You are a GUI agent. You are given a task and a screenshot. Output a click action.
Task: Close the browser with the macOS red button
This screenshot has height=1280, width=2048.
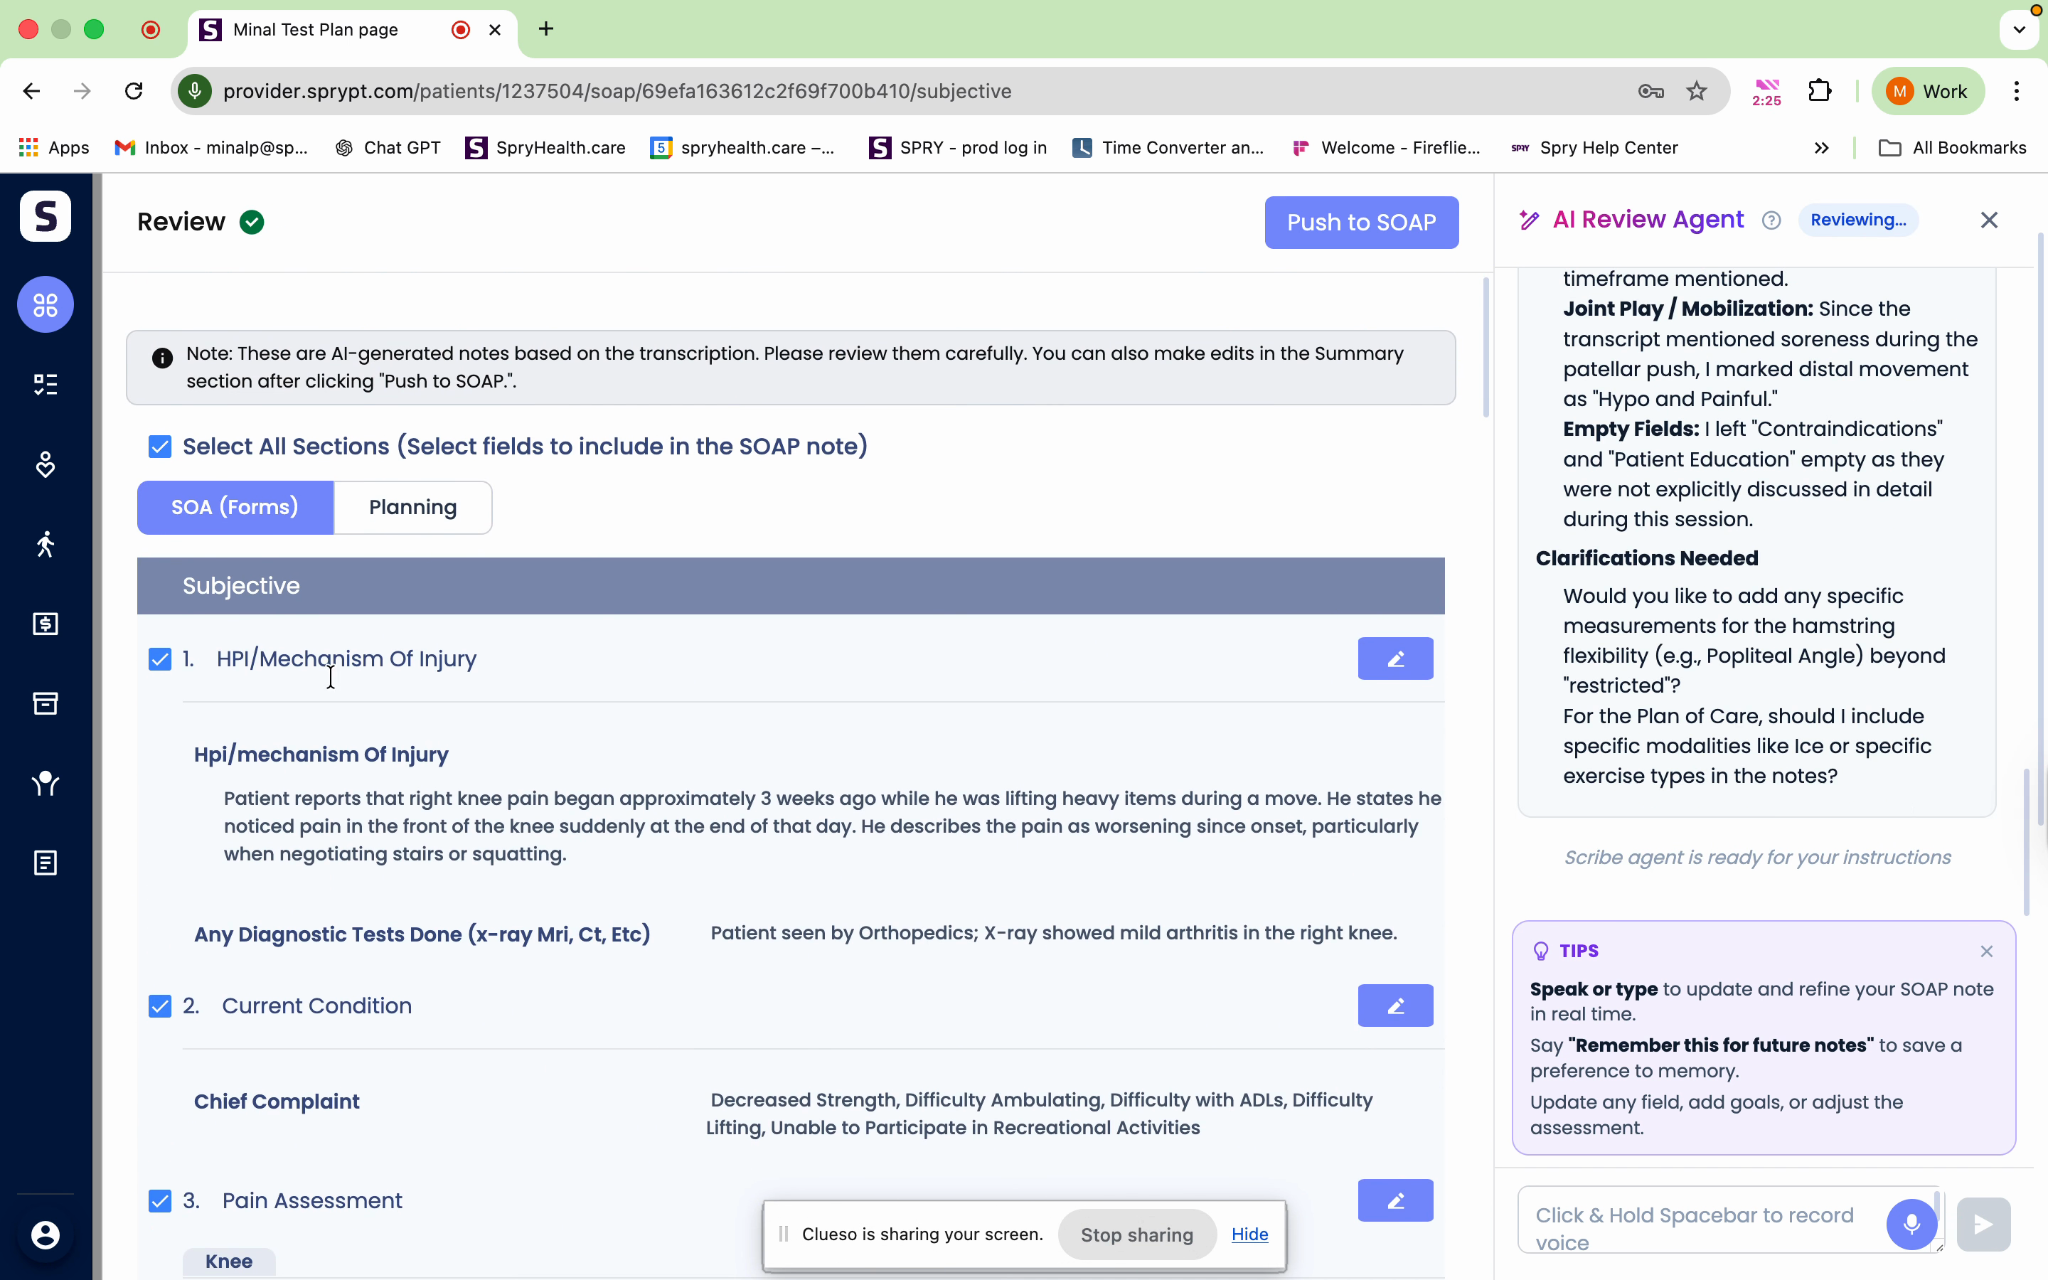point(29,29)
